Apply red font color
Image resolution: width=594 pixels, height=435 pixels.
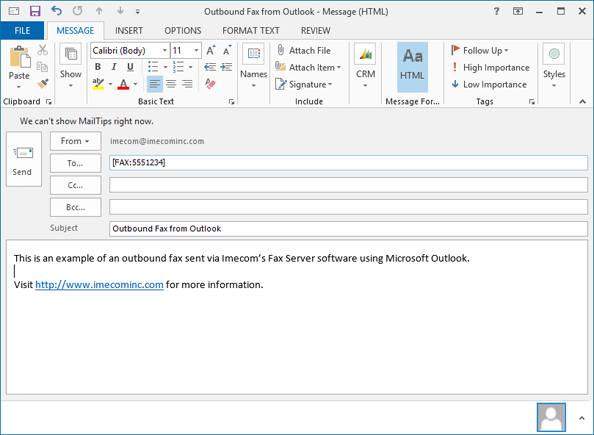coord(123,84)
